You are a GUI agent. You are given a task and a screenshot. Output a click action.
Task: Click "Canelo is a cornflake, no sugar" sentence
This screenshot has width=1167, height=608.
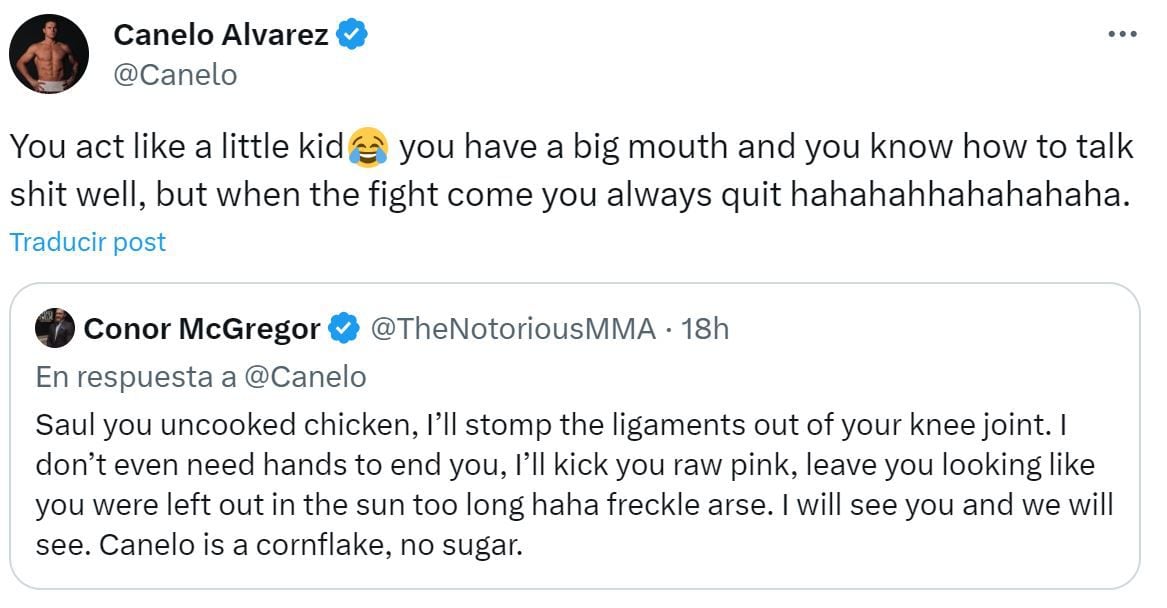(x=278, y=547)
